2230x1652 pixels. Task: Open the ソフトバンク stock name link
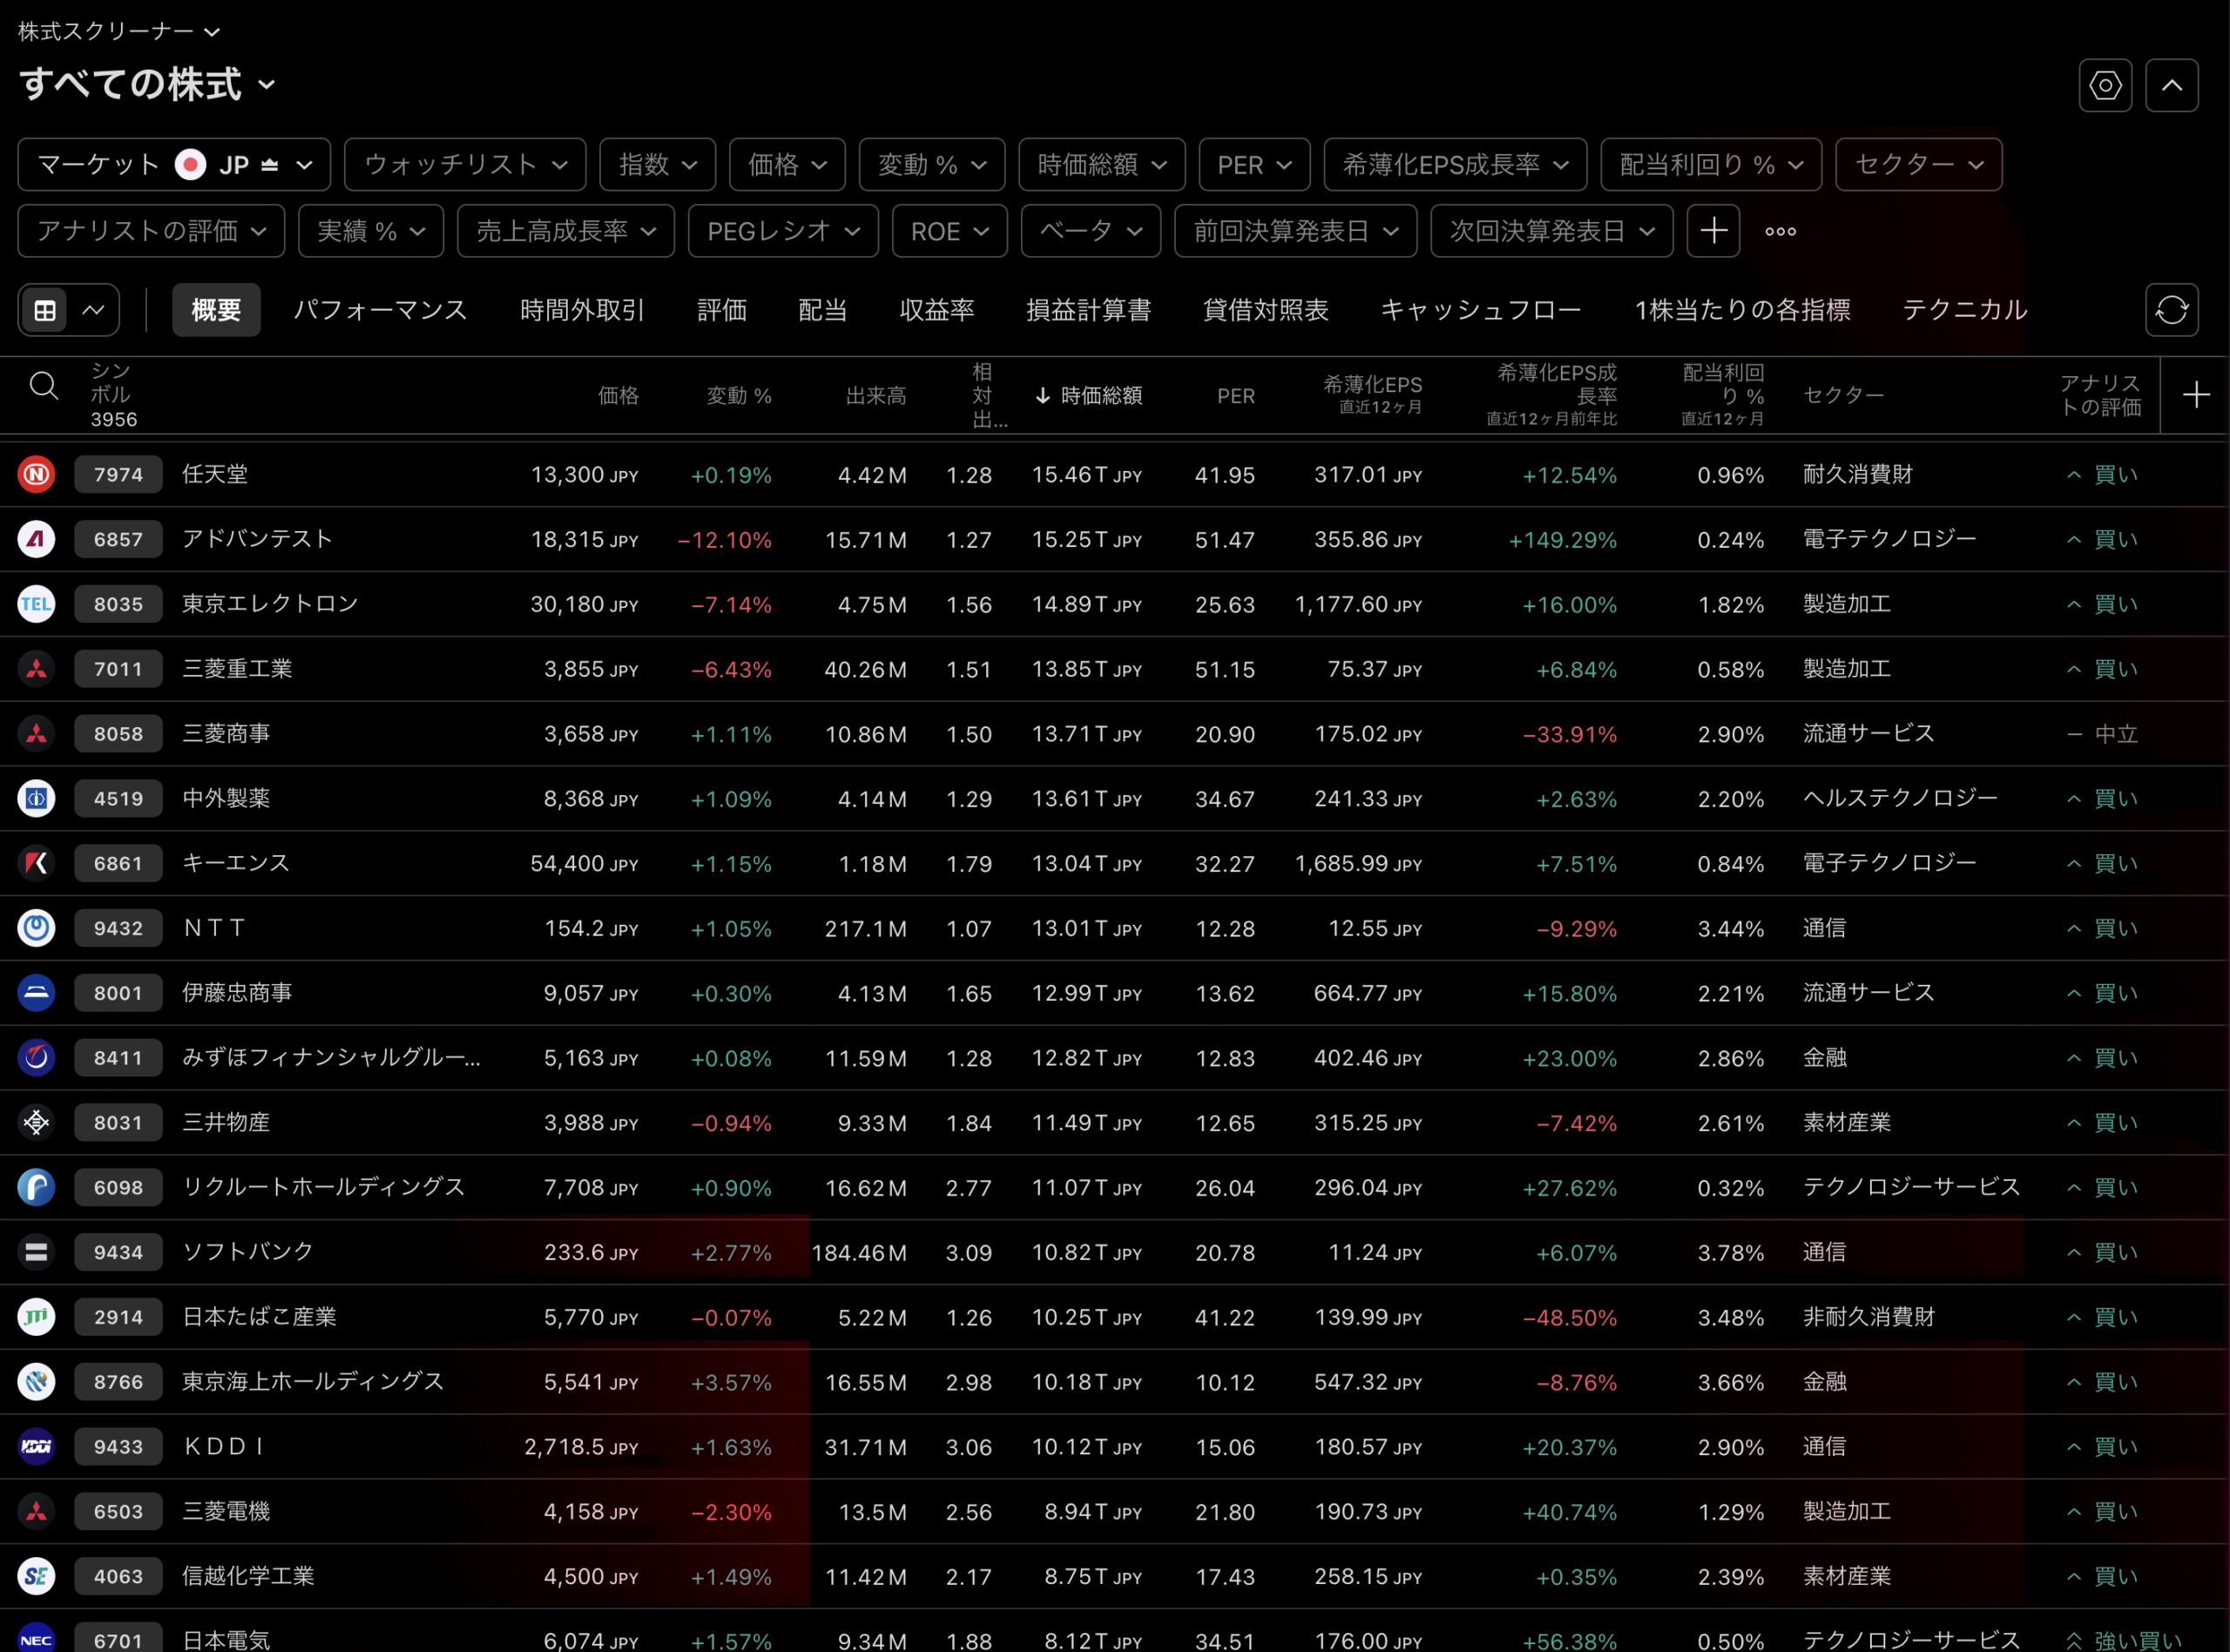[x=248, y=1251]
